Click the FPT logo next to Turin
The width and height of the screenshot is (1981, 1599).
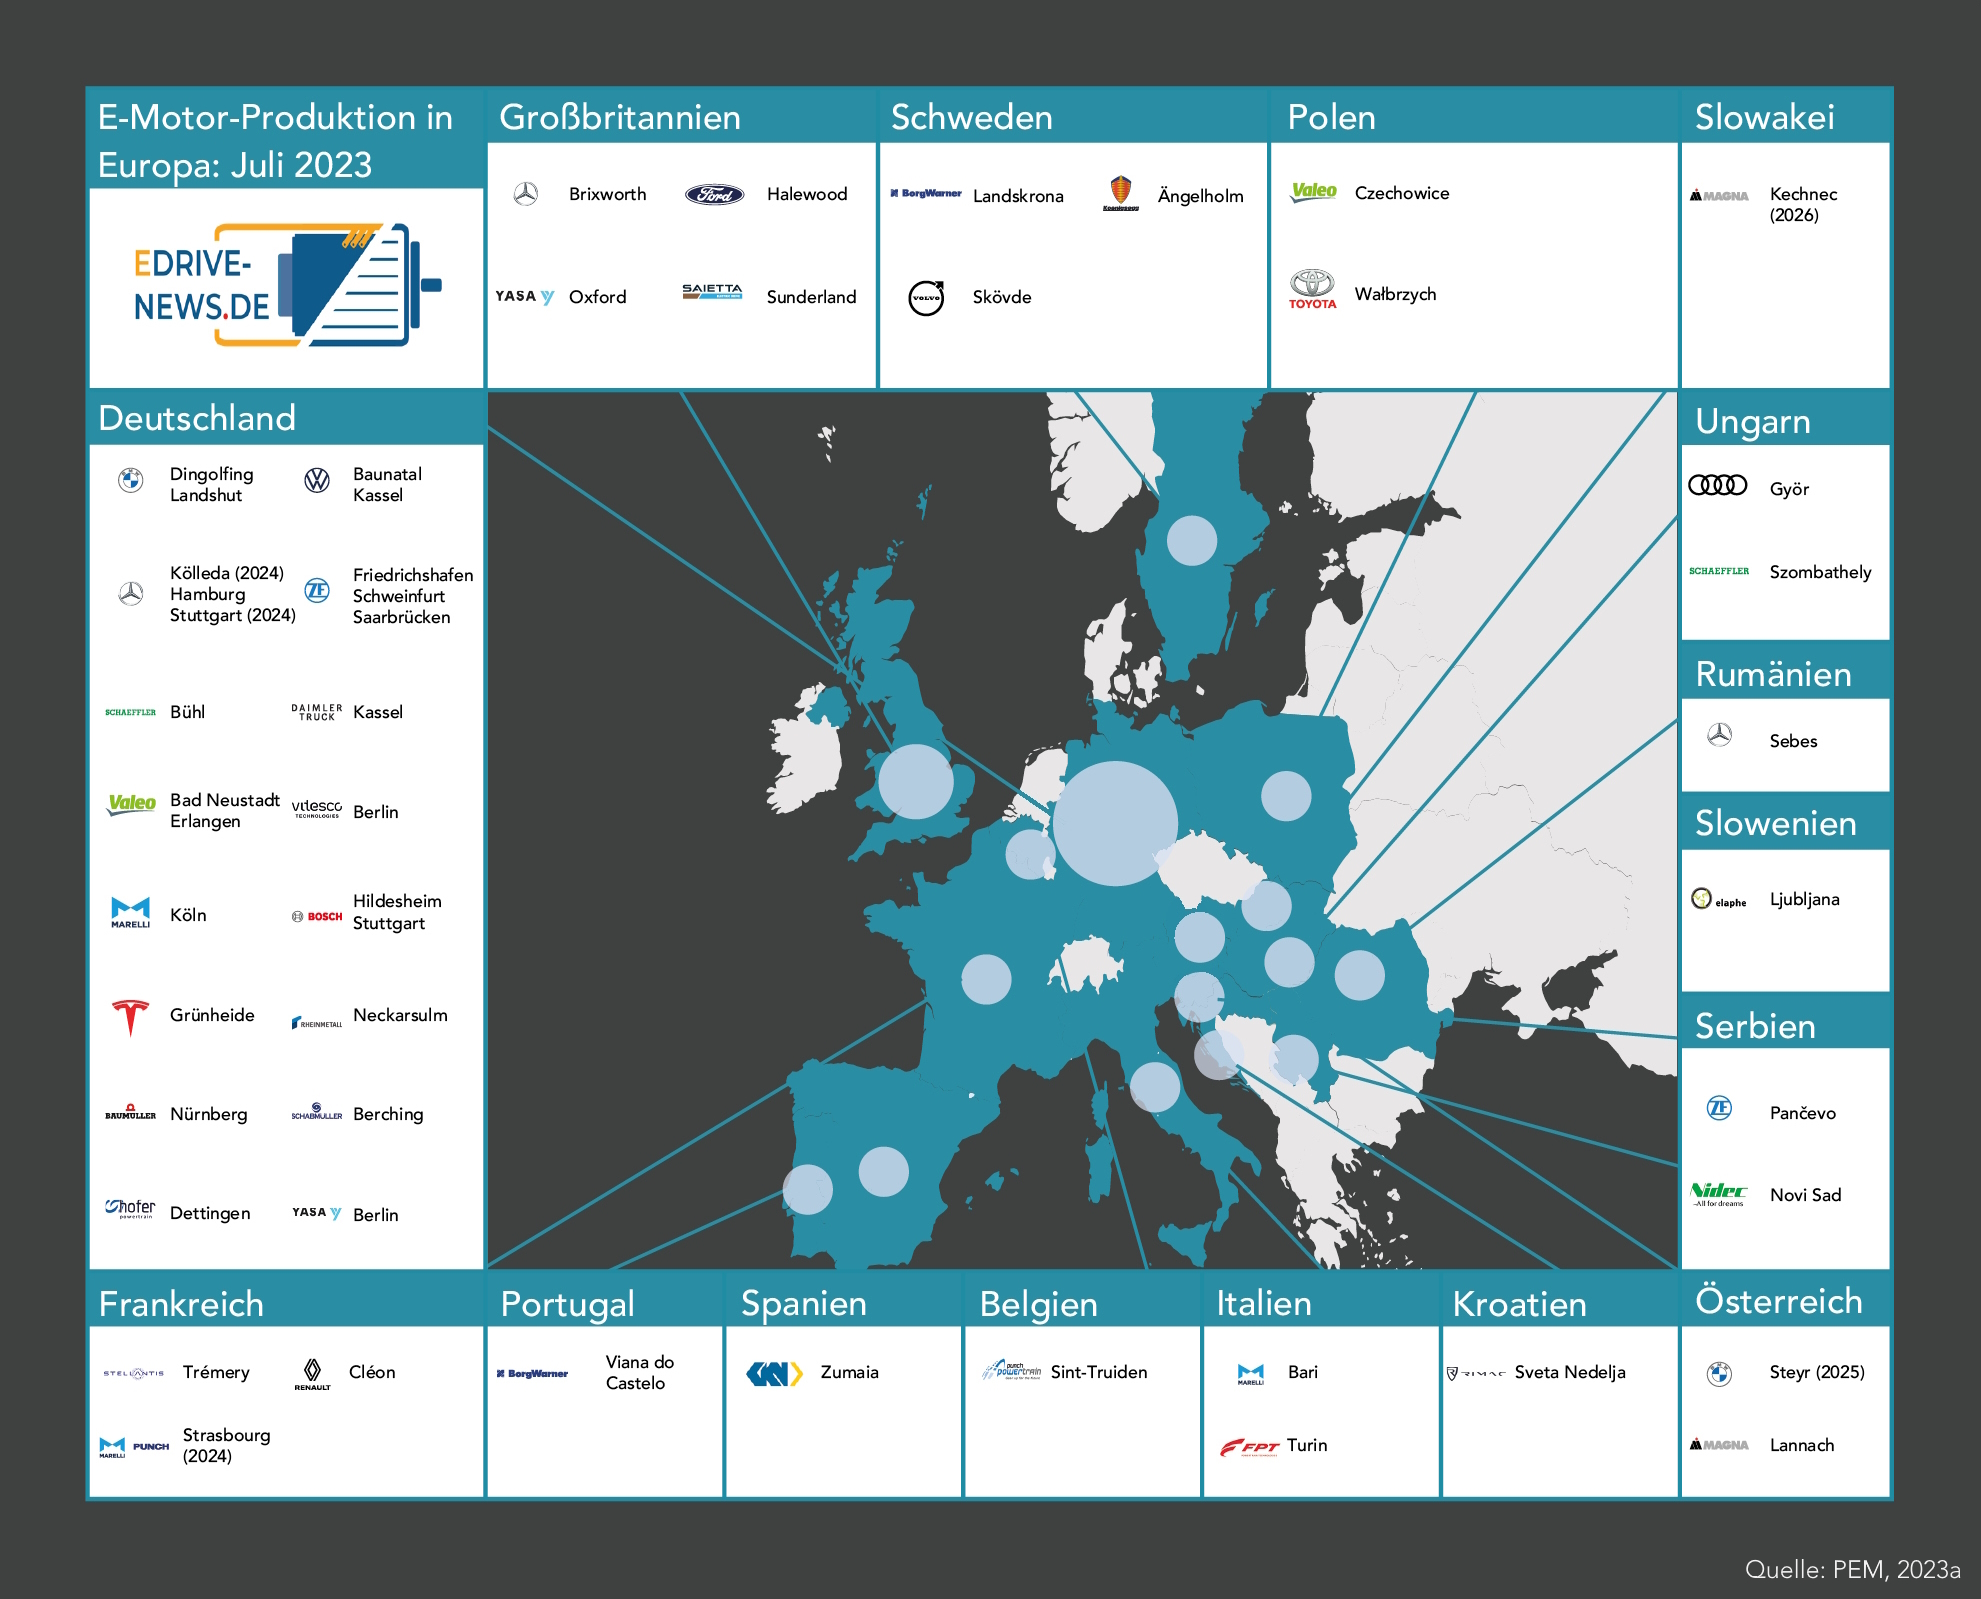pos(1249,1447)
